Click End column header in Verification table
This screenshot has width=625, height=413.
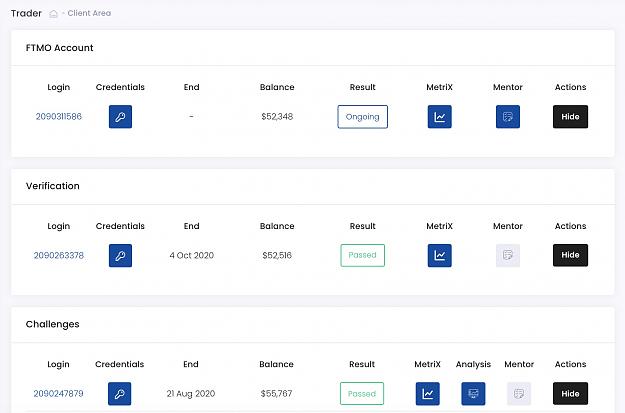(192, 226)
